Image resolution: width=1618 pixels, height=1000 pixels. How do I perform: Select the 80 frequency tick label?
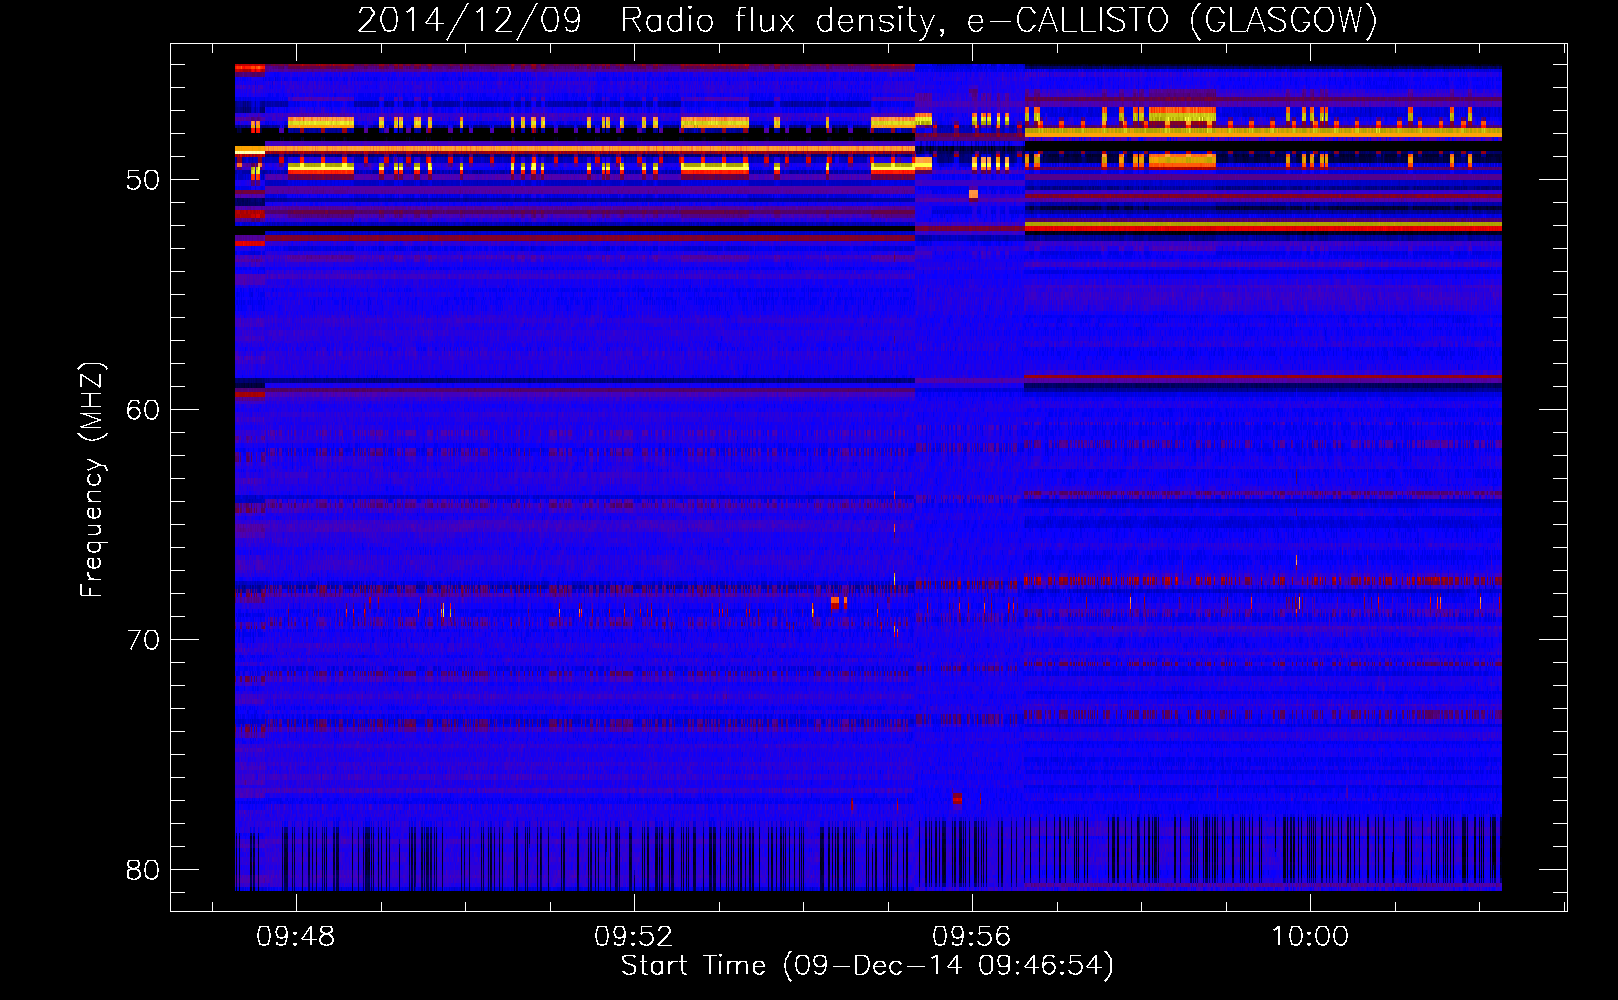point(143,870)
